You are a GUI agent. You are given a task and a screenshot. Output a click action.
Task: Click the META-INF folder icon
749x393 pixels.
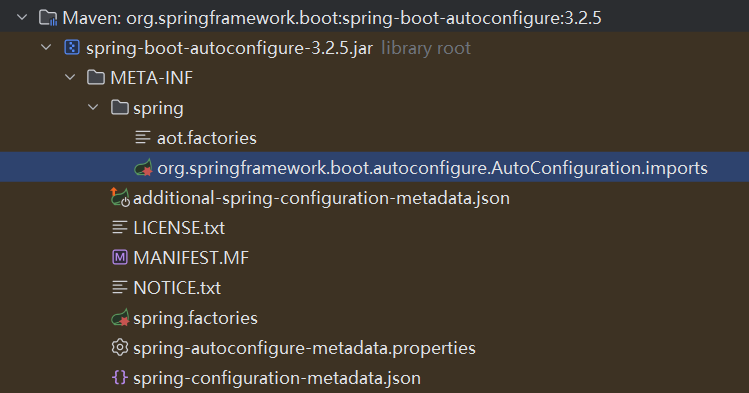(x=96, y=77)
